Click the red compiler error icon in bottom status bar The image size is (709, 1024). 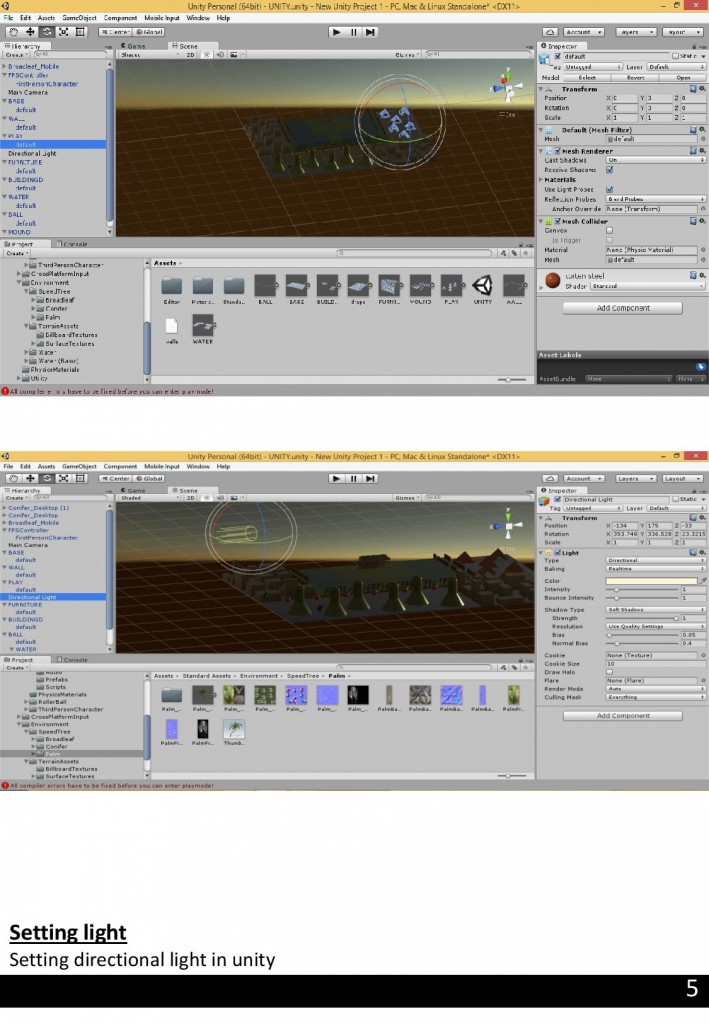(5, 785)
